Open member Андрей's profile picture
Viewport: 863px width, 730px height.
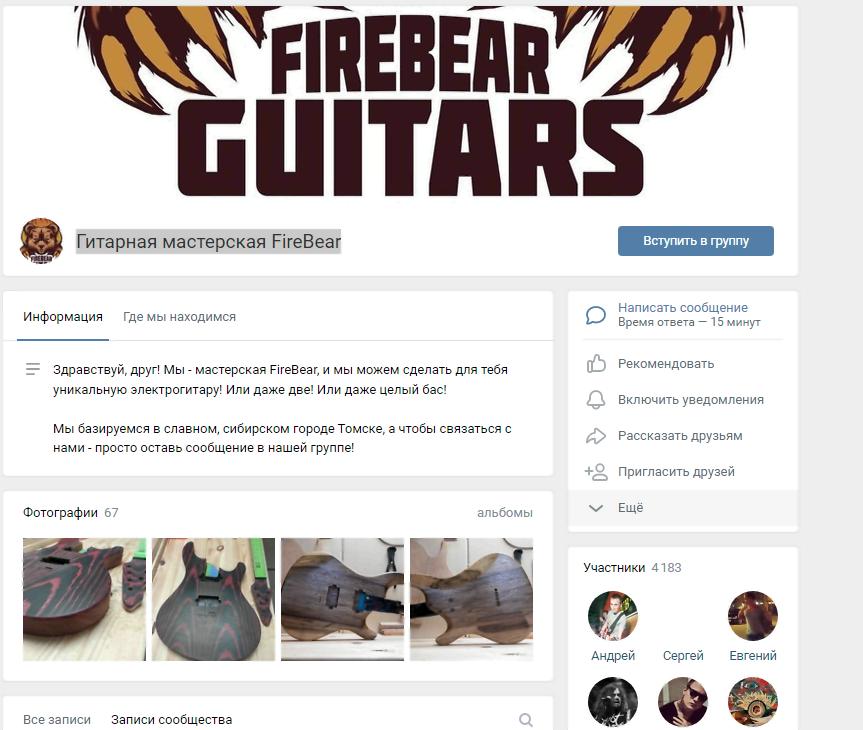(x=613, y=616)
